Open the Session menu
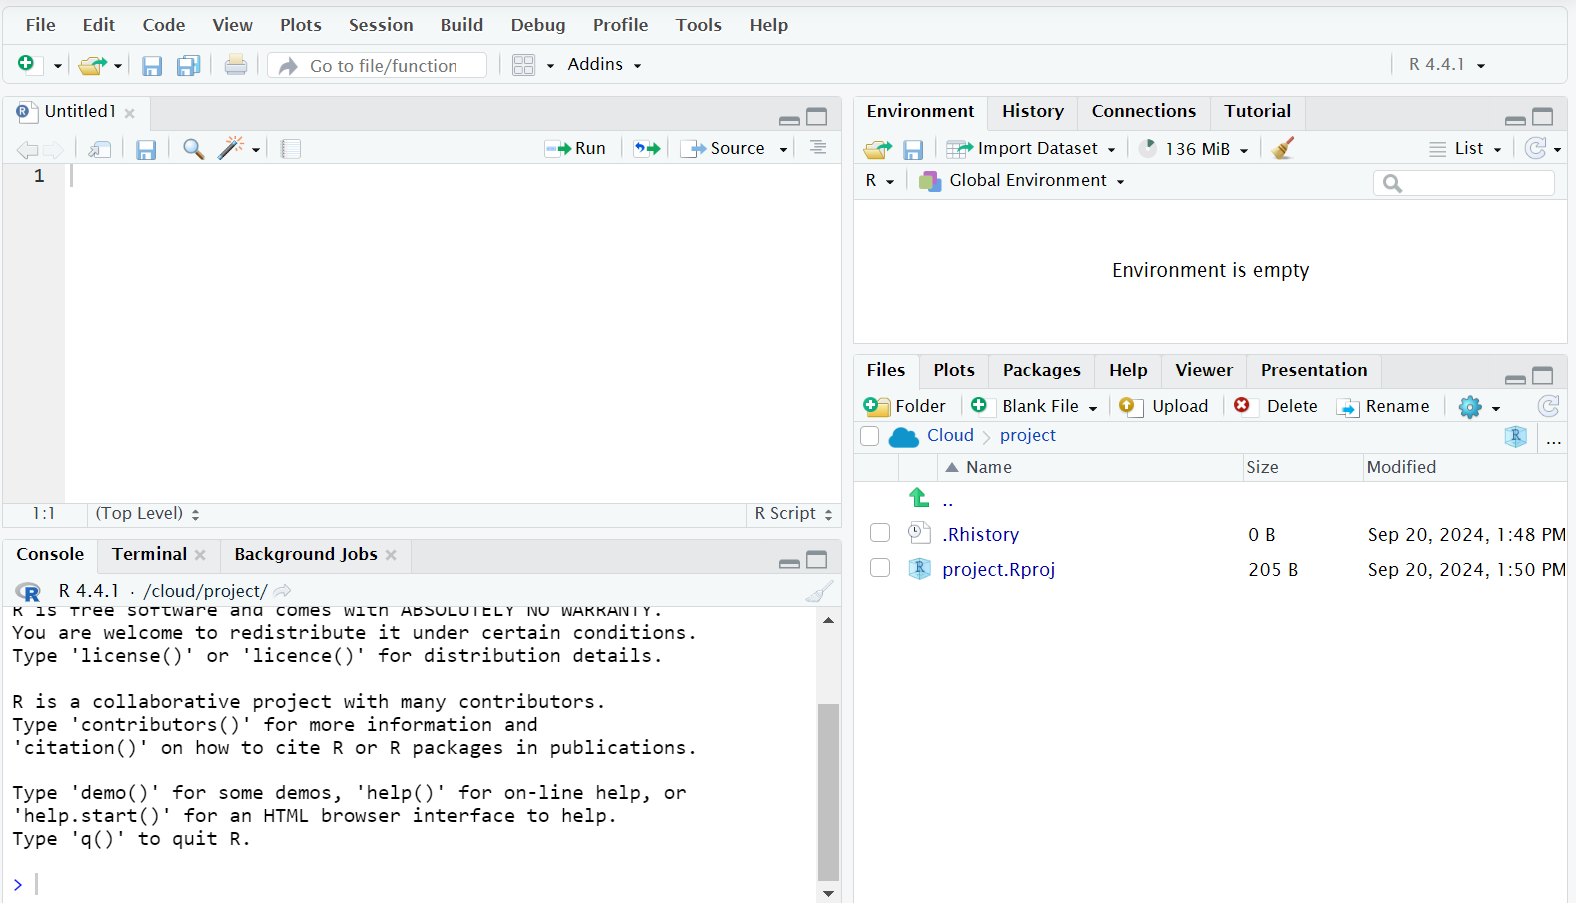1576x903 pixels. [380, 25]
